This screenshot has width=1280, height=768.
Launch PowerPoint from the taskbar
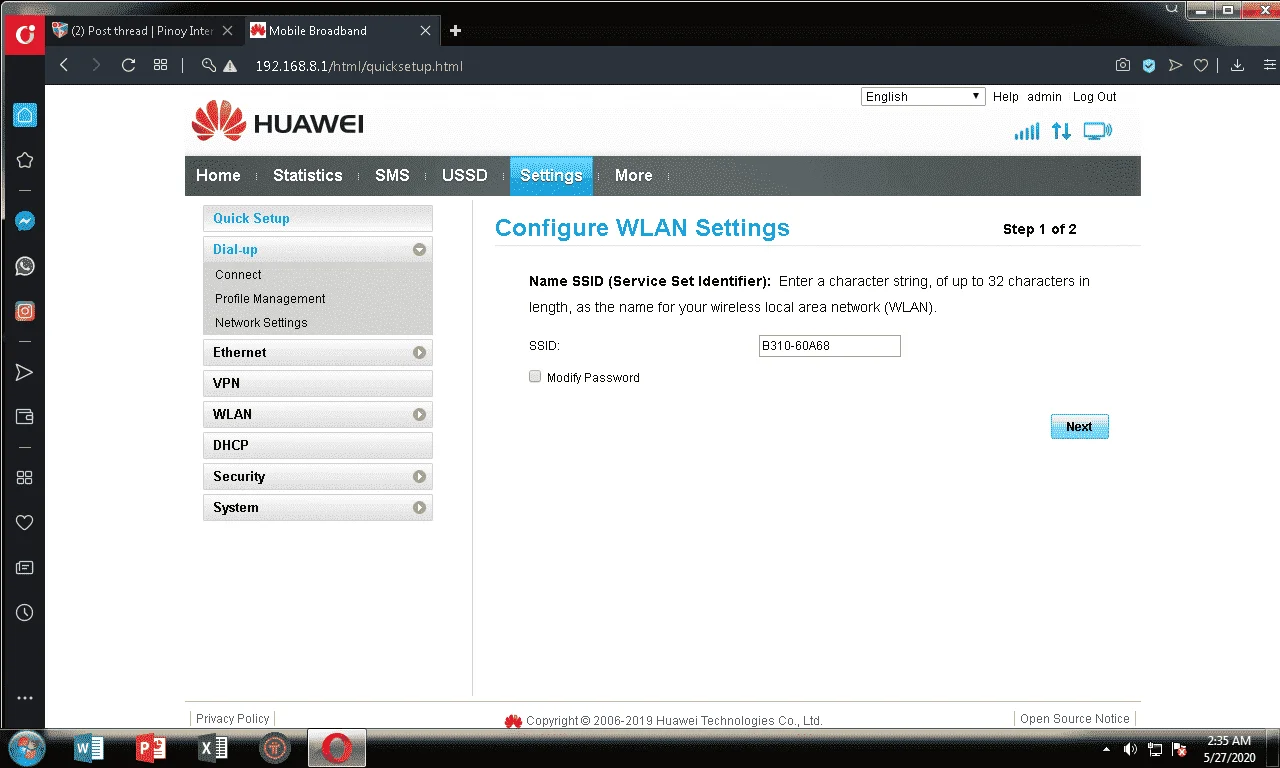pos(151,748)
